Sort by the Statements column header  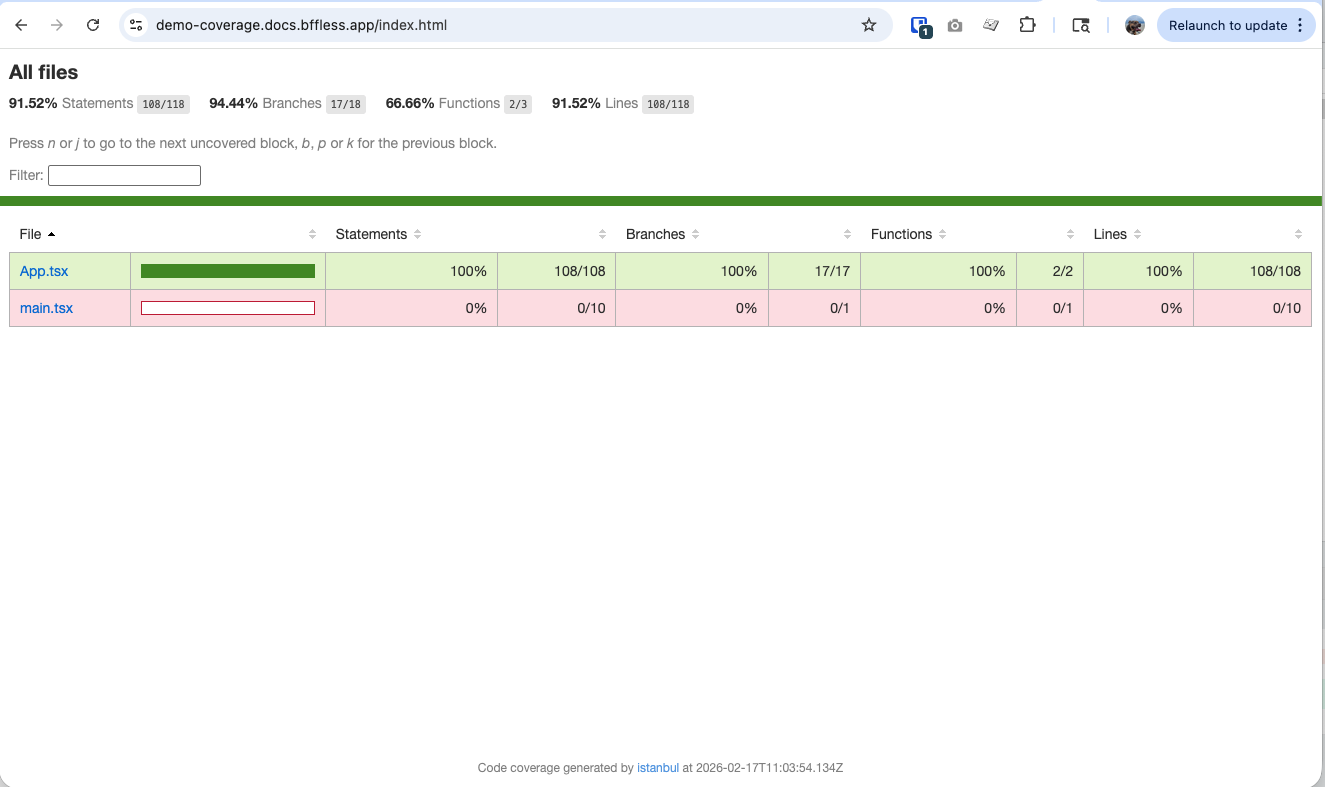point(371,234)
